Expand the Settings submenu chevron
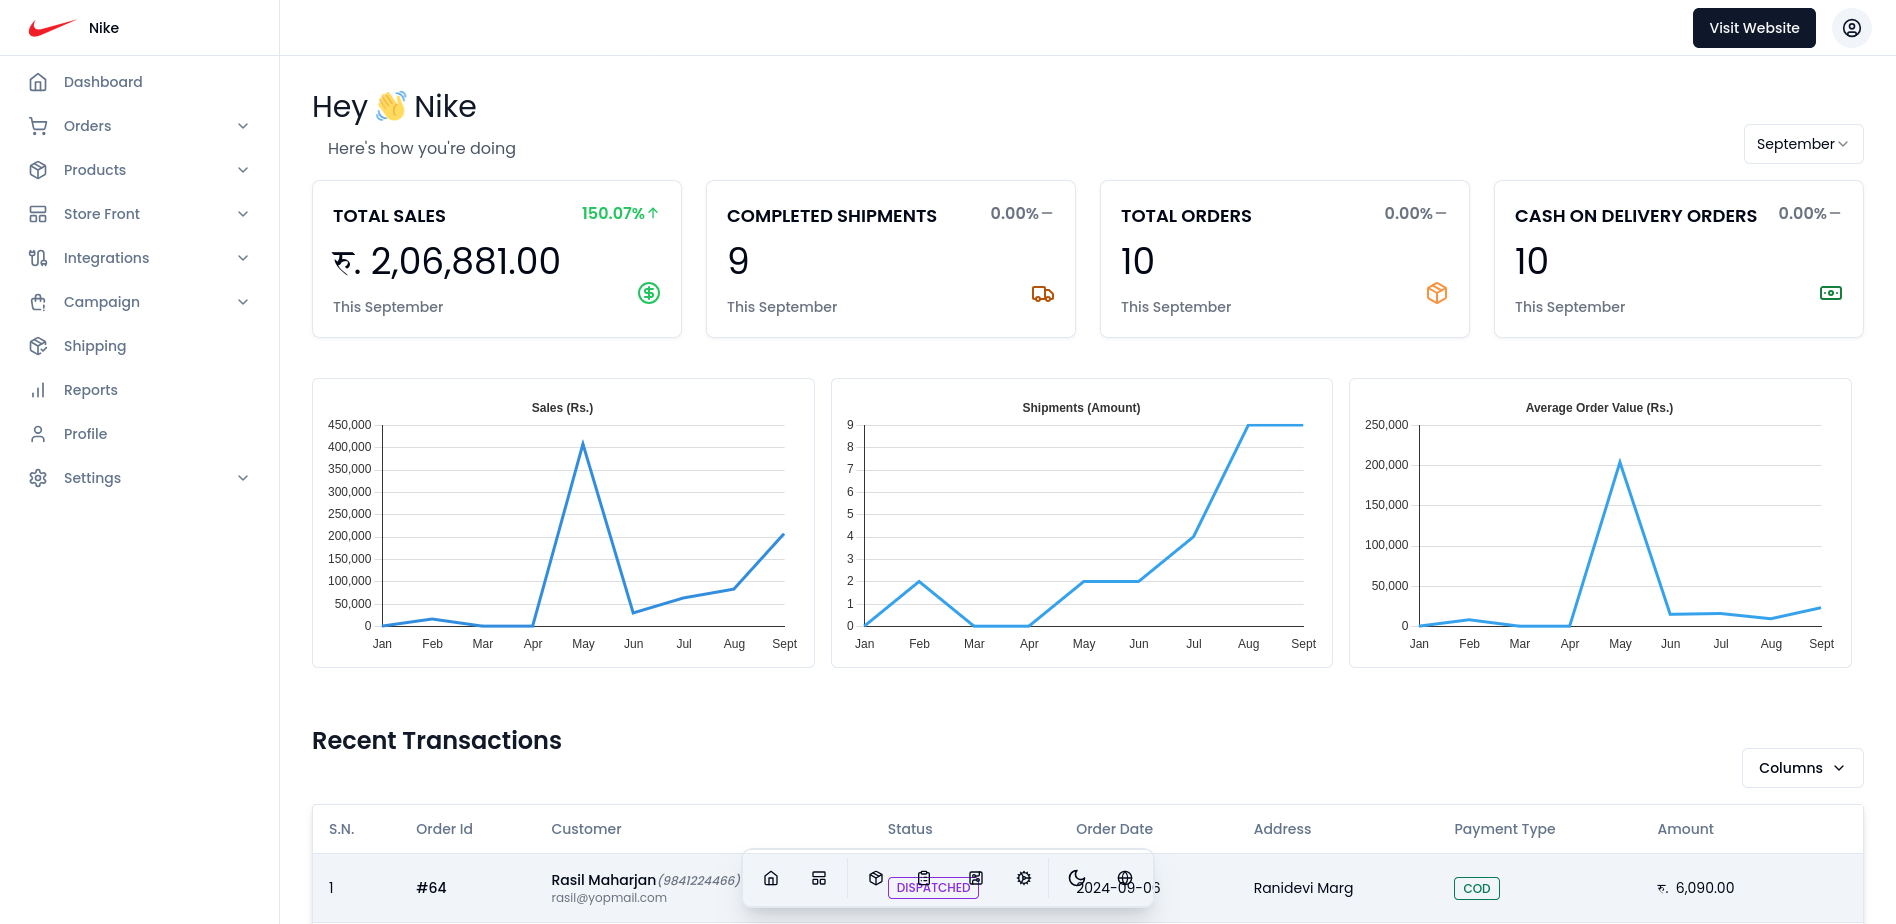Screen dimensions: 1896x924 click(243, 478)
